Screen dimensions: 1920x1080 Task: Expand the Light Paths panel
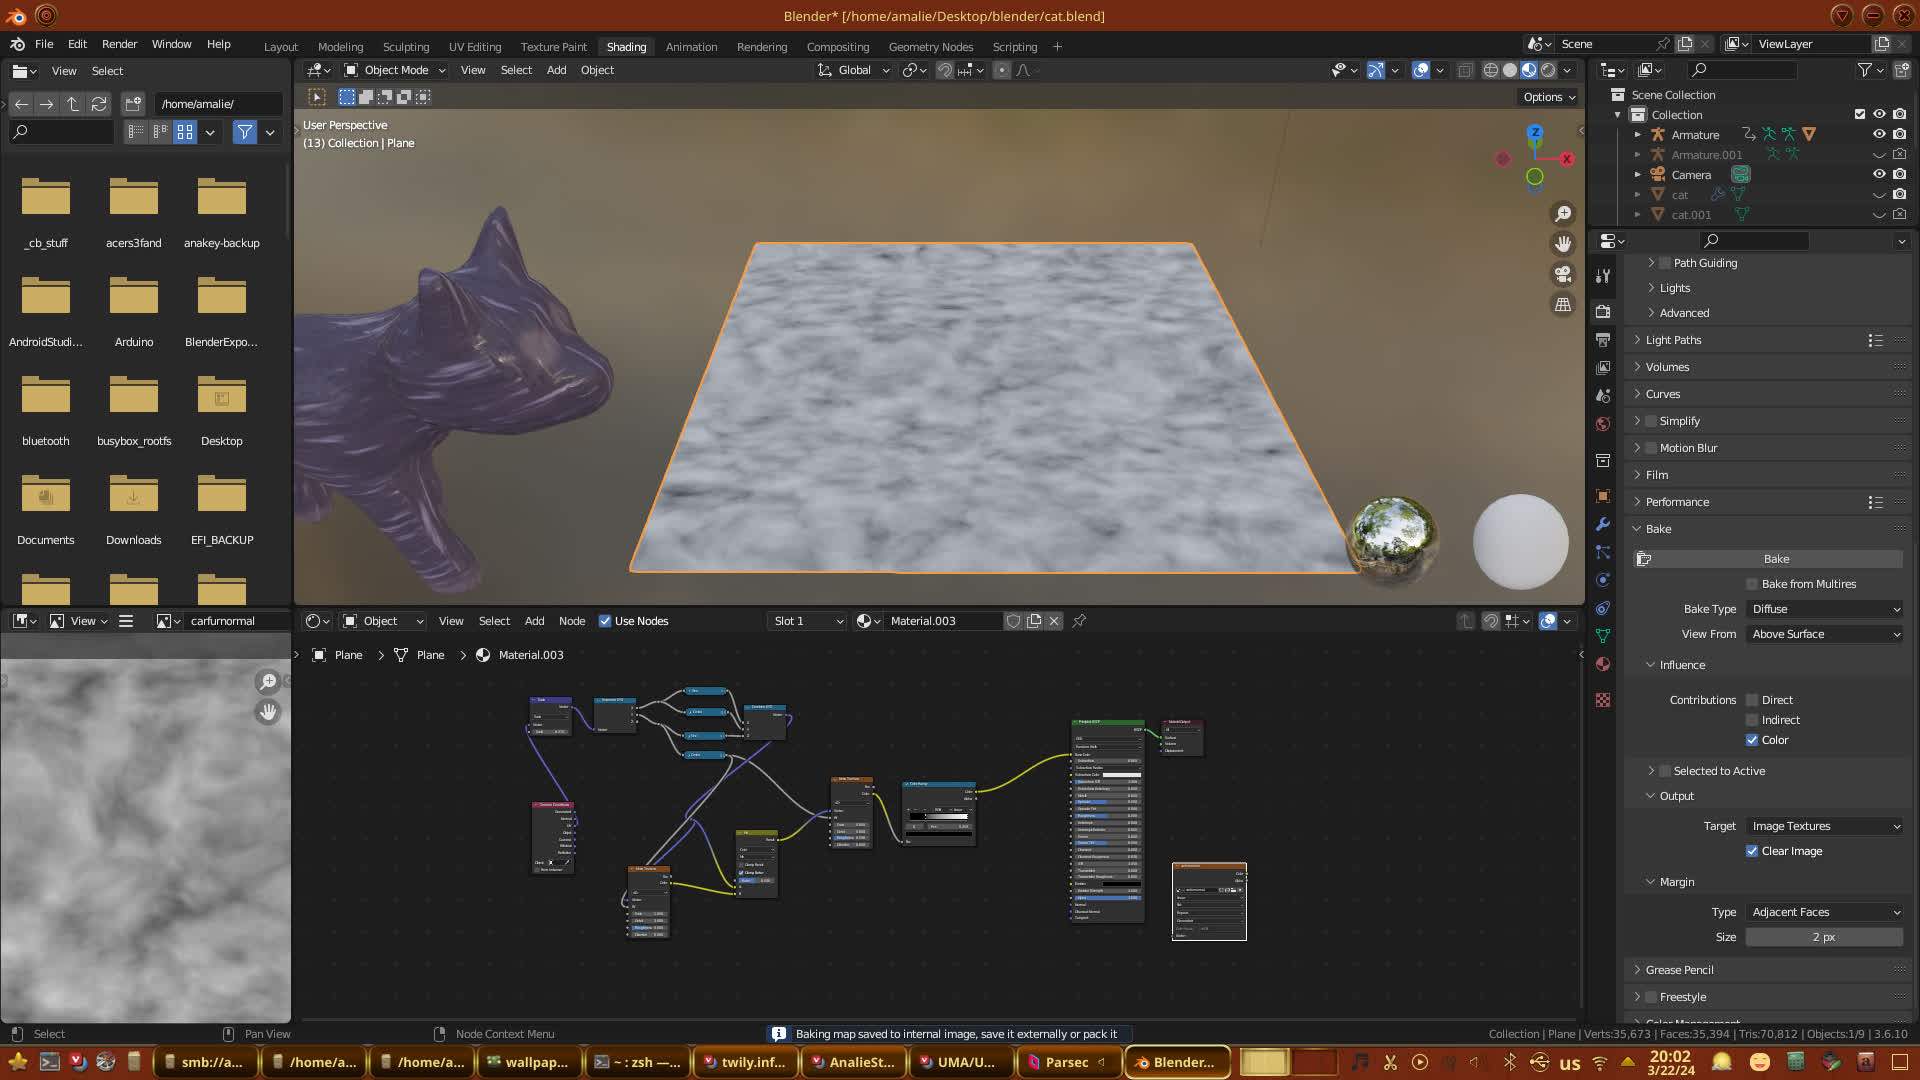click(1673, 340)
